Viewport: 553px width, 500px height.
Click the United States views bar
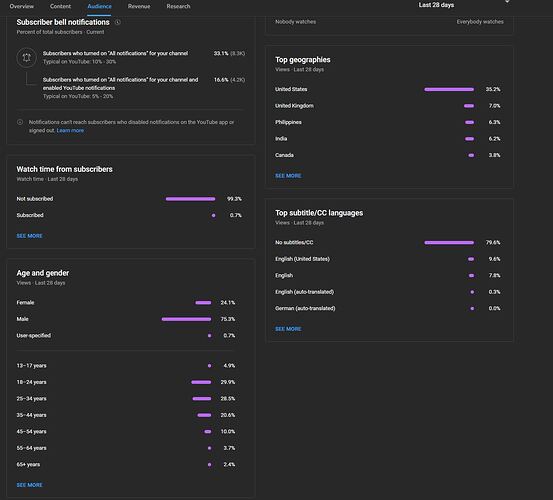(449, 89)
